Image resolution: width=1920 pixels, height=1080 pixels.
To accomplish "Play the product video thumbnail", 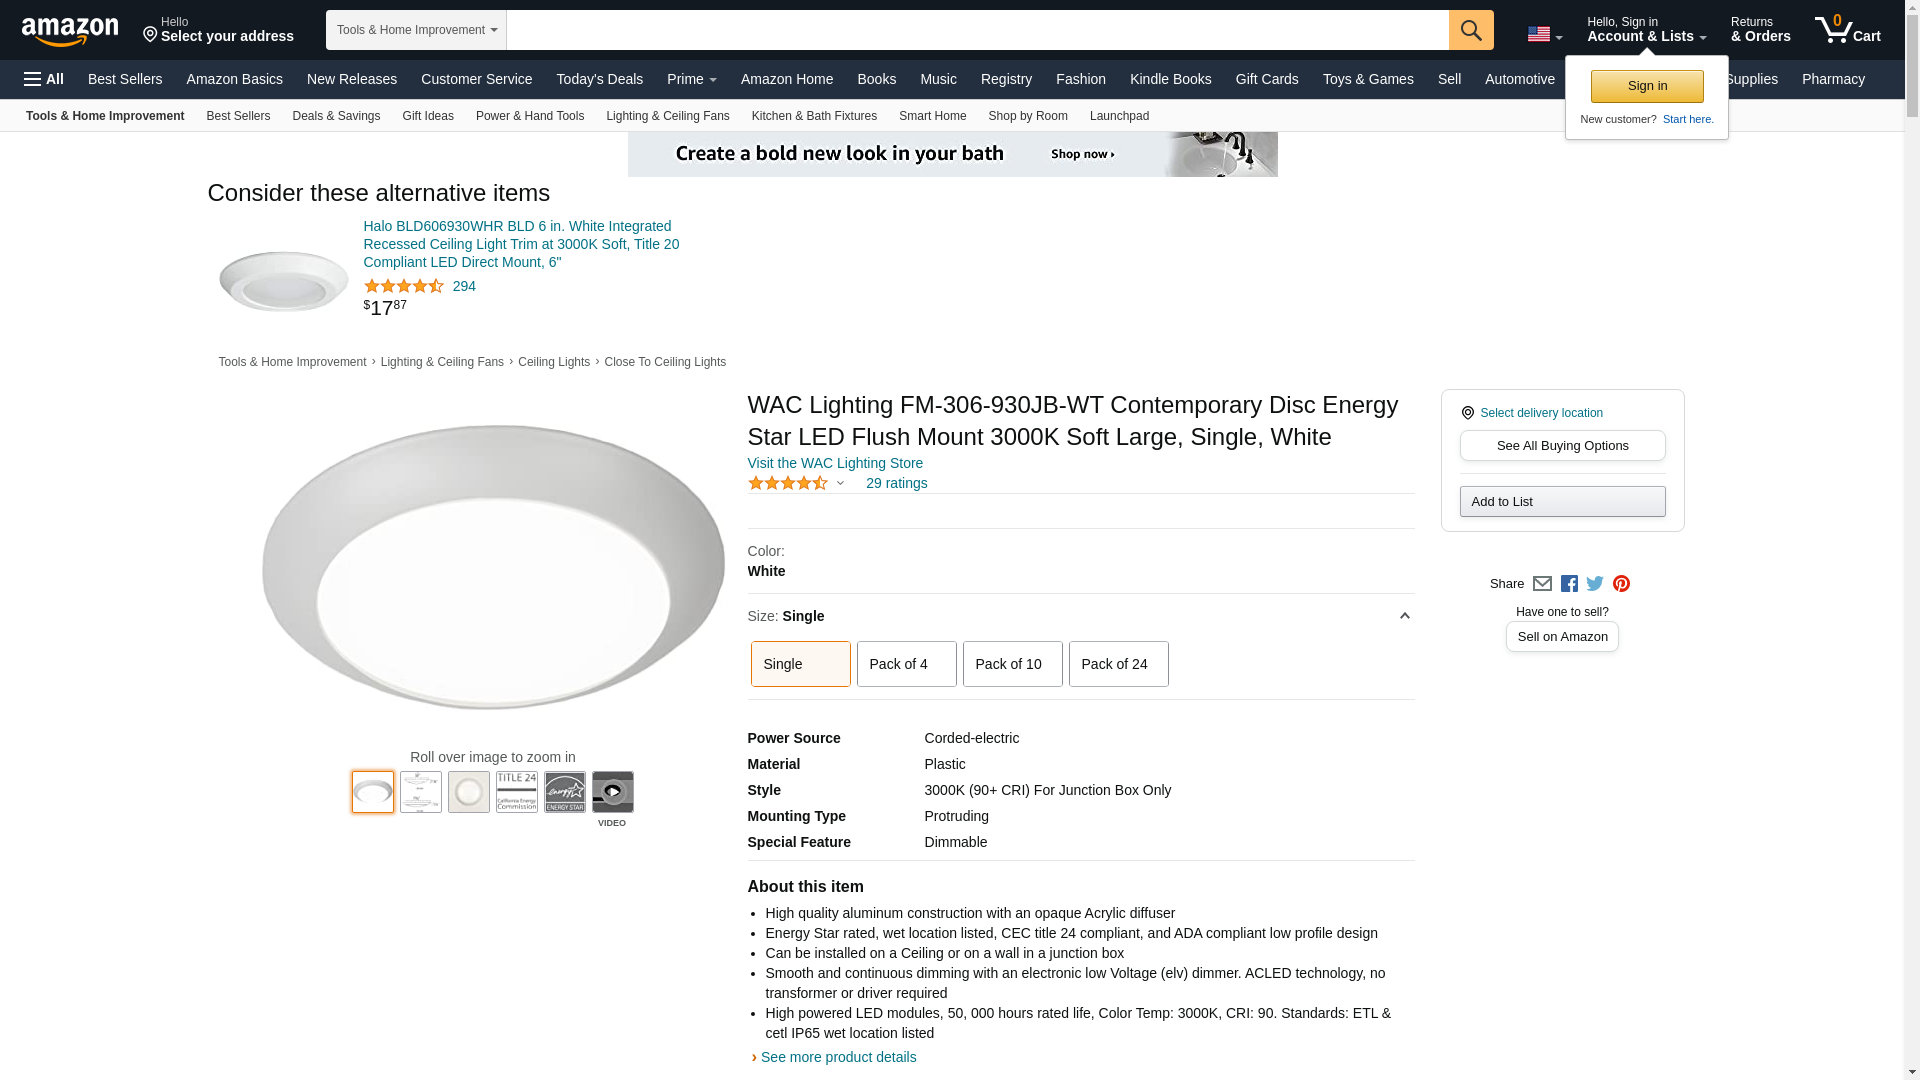I will [x=612, y=792].
